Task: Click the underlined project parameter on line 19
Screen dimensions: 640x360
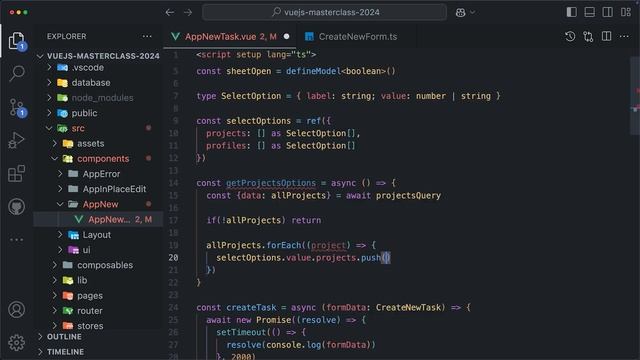Action: pyautogui.click(x=329, y=245)
